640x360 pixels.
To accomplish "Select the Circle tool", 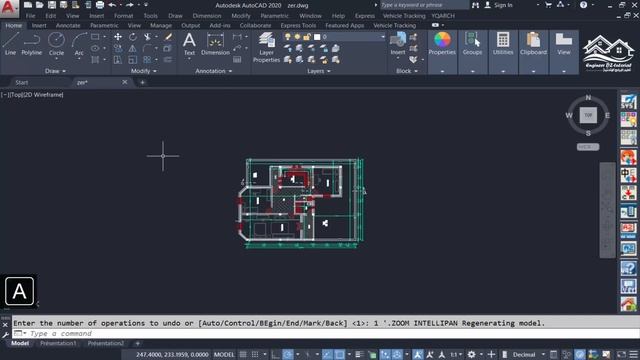I will (56, 44).
